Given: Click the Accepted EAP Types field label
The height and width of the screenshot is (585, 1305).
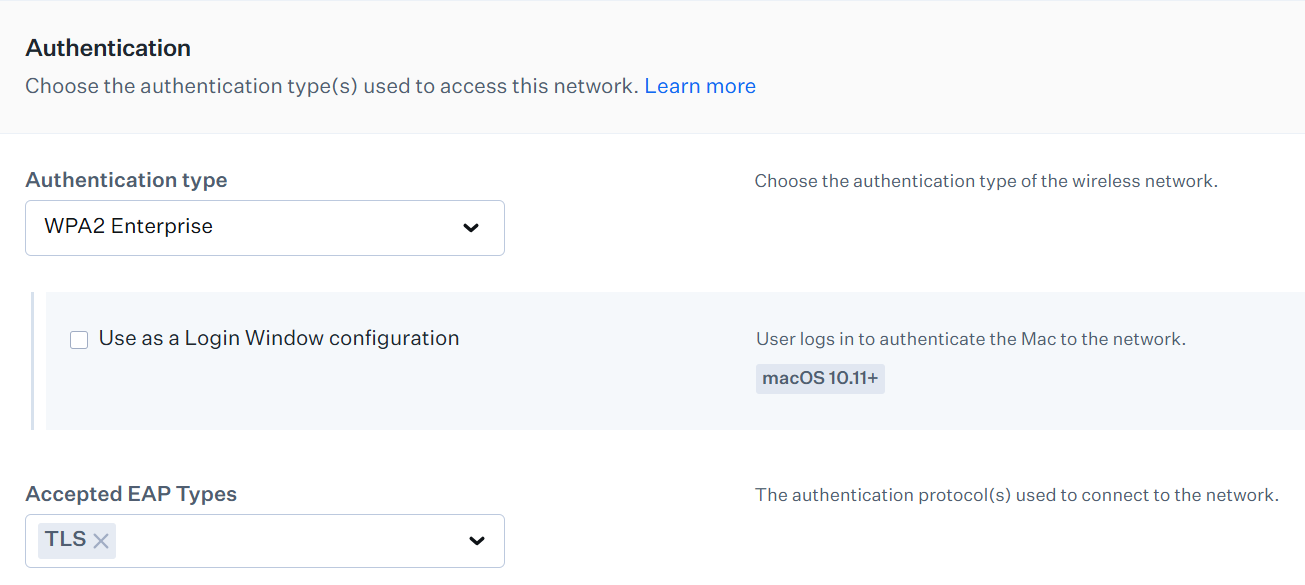Looking at the screenshot, I should pyautogui.click(x=131, y=494).
